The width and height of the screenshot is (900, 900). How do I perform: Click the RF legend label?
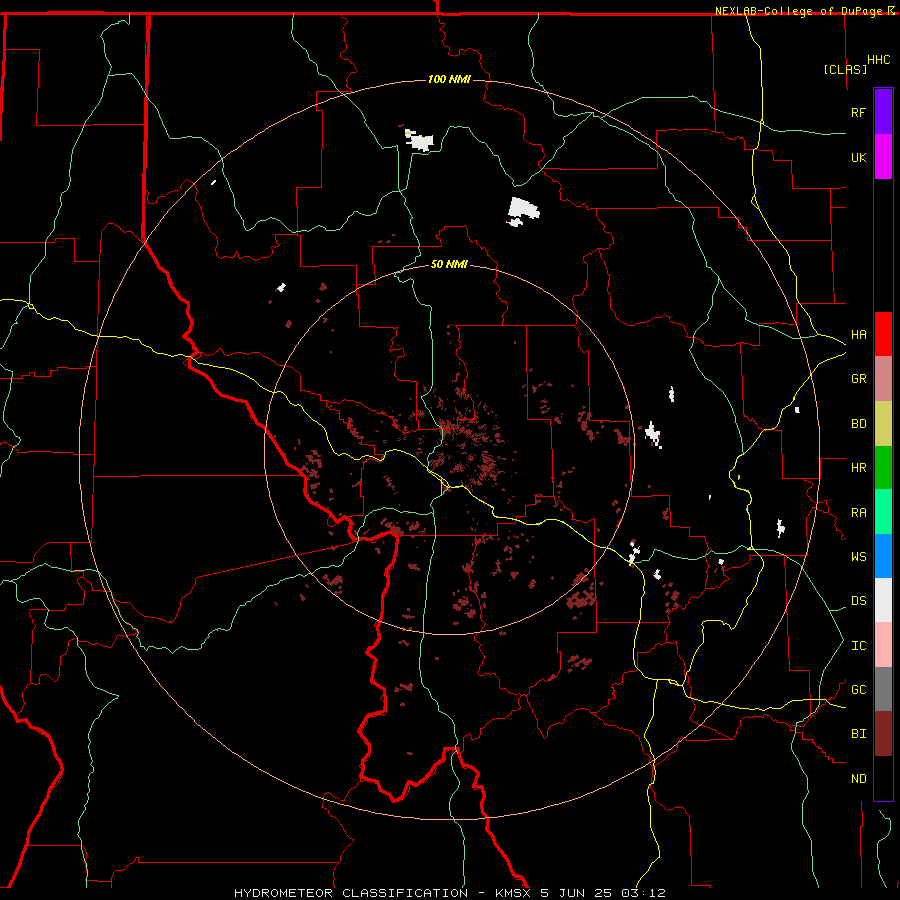858,112
